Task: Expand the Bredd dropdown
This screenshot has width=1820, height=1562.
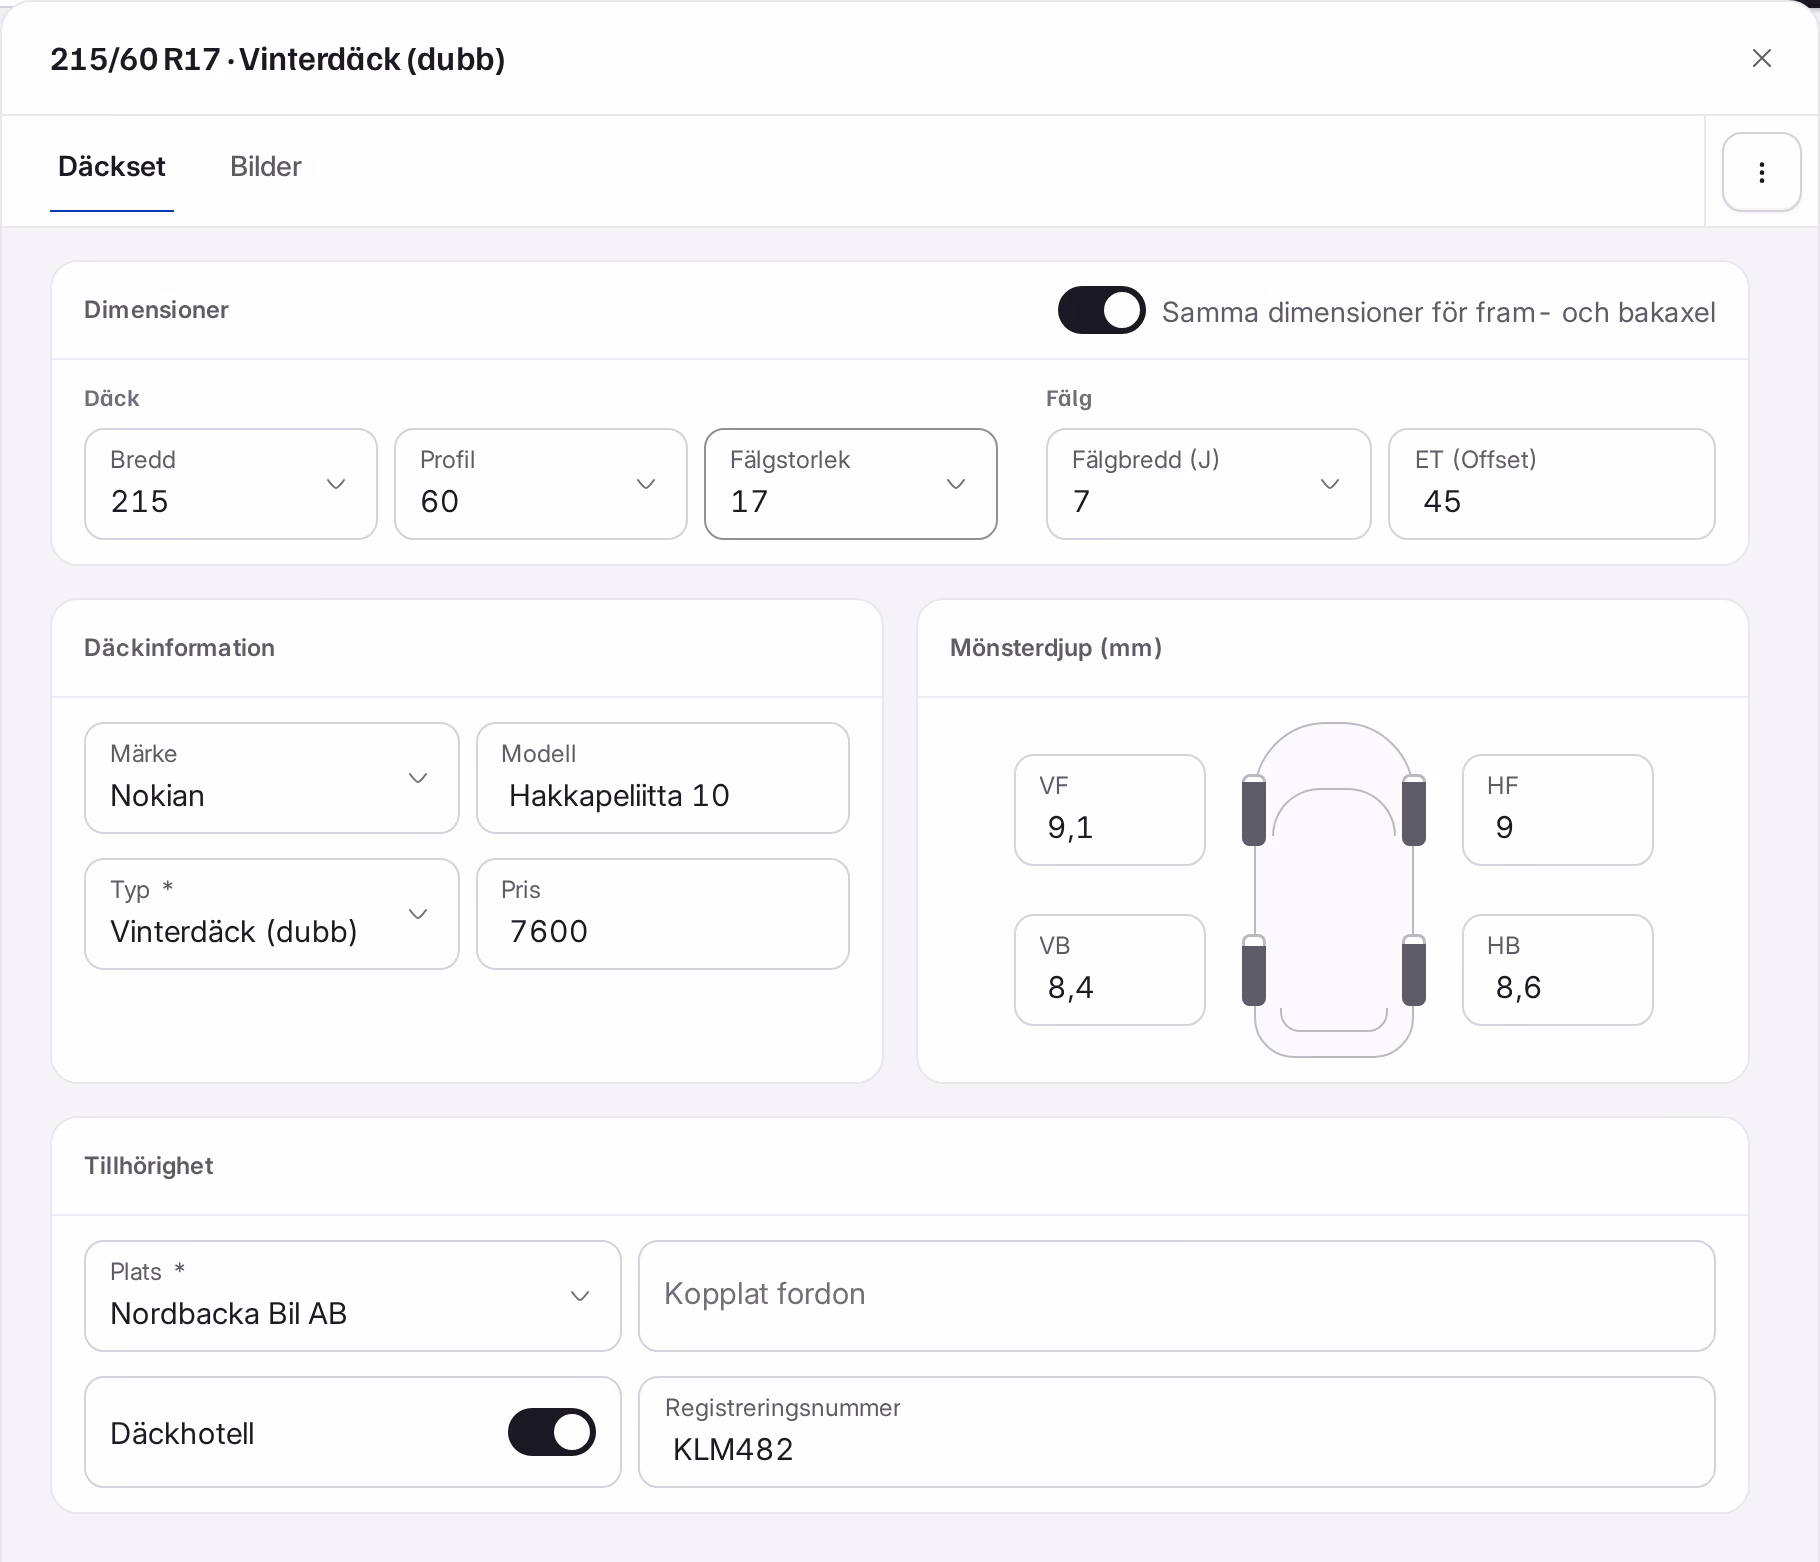Action: coord(231,484)
